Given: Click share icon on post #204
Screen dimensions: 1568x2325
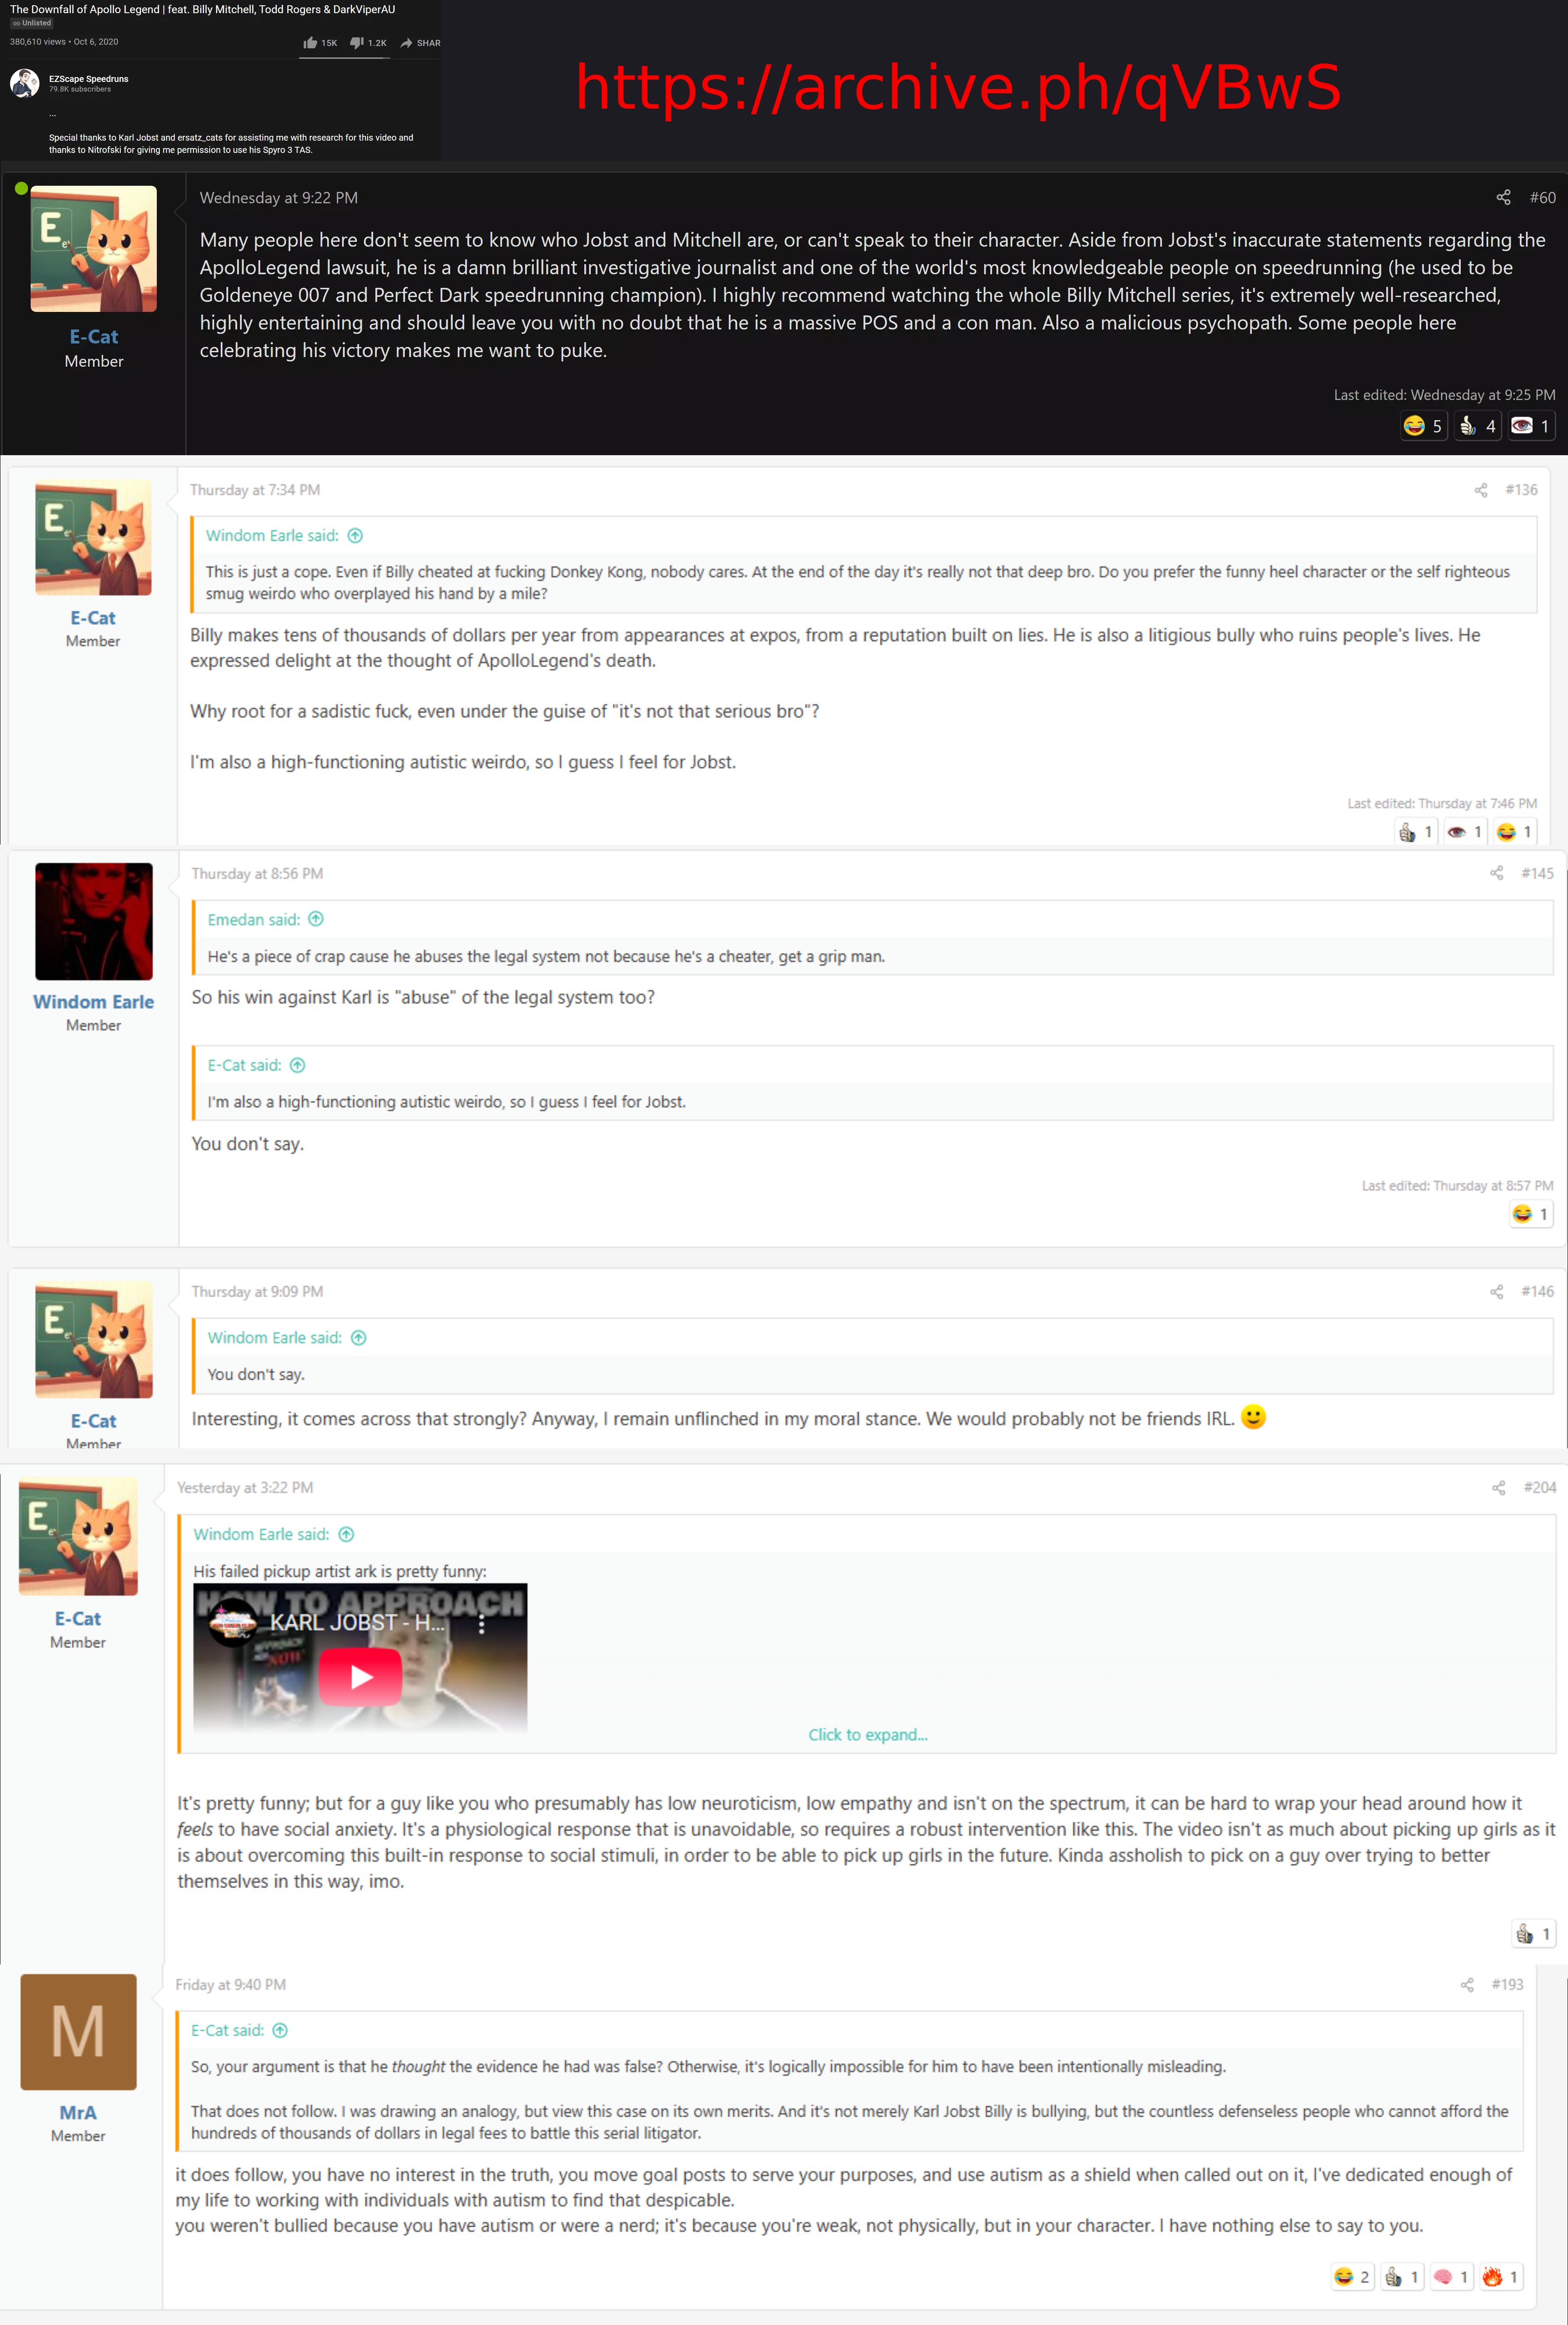Looking at the screenshot, I should [x=1498, y=1488].
